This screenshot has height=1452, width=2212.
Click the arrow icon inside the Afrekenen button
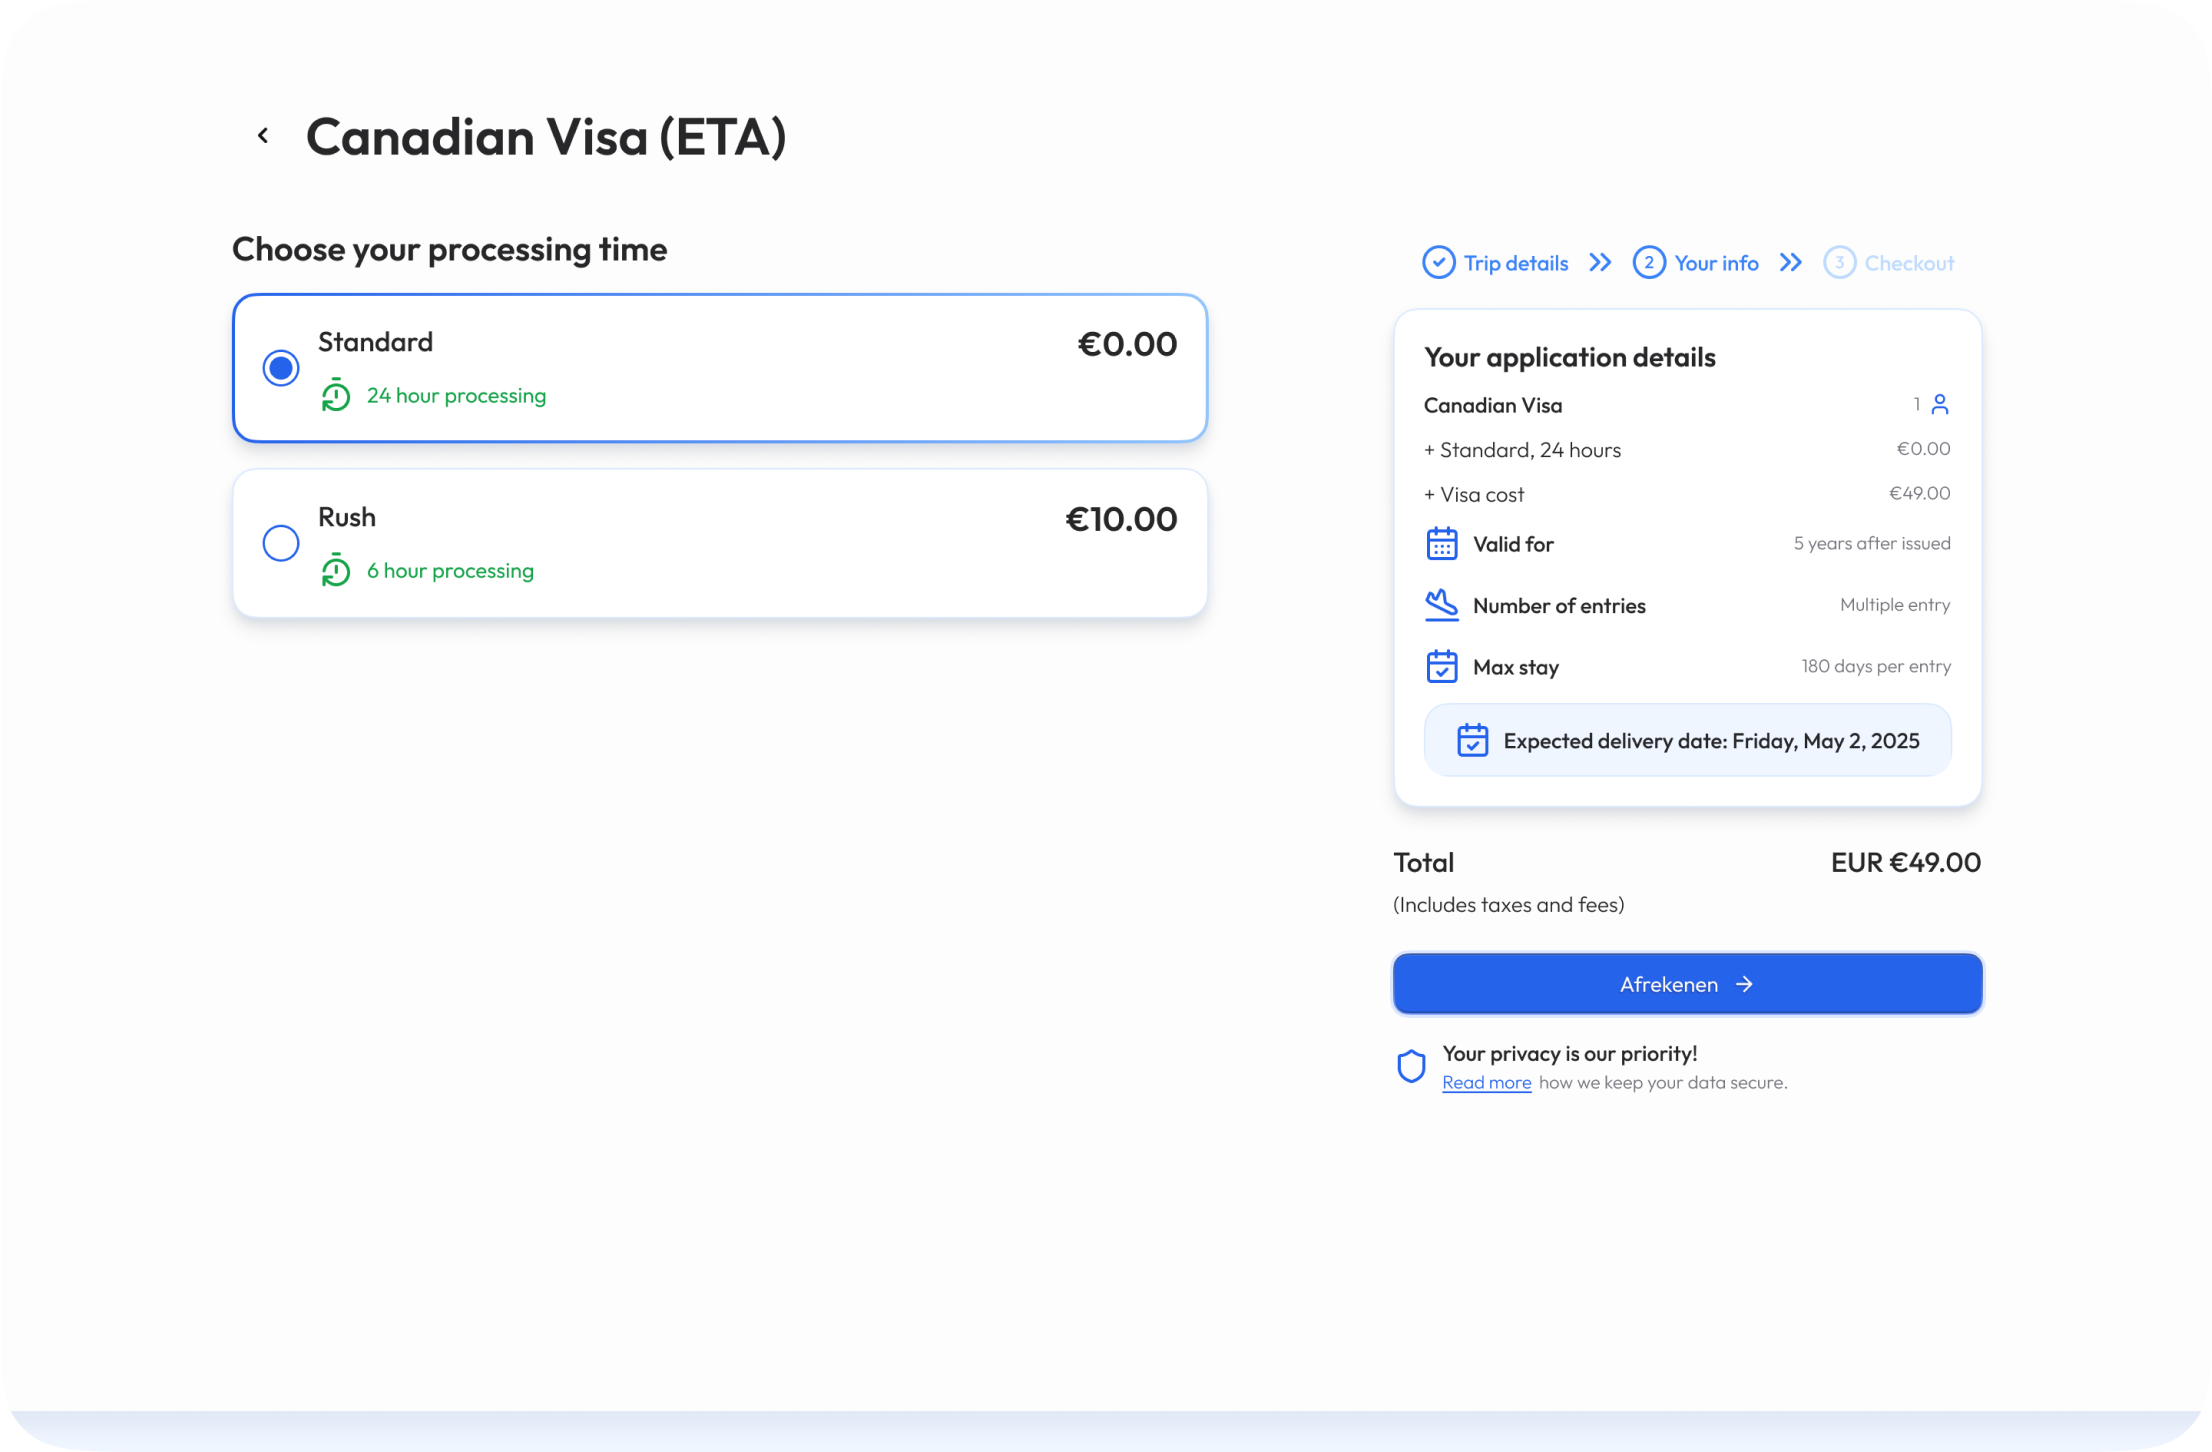(1746, 984)
